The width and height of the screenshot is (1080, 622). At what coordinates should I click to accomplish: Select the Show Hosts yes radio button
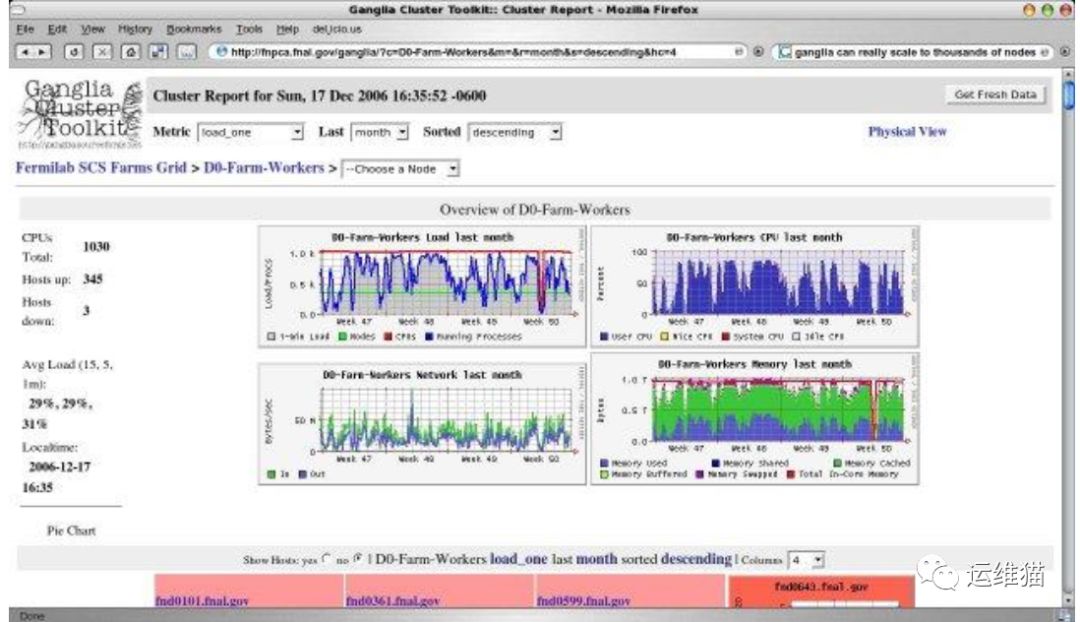click(323, 560)
